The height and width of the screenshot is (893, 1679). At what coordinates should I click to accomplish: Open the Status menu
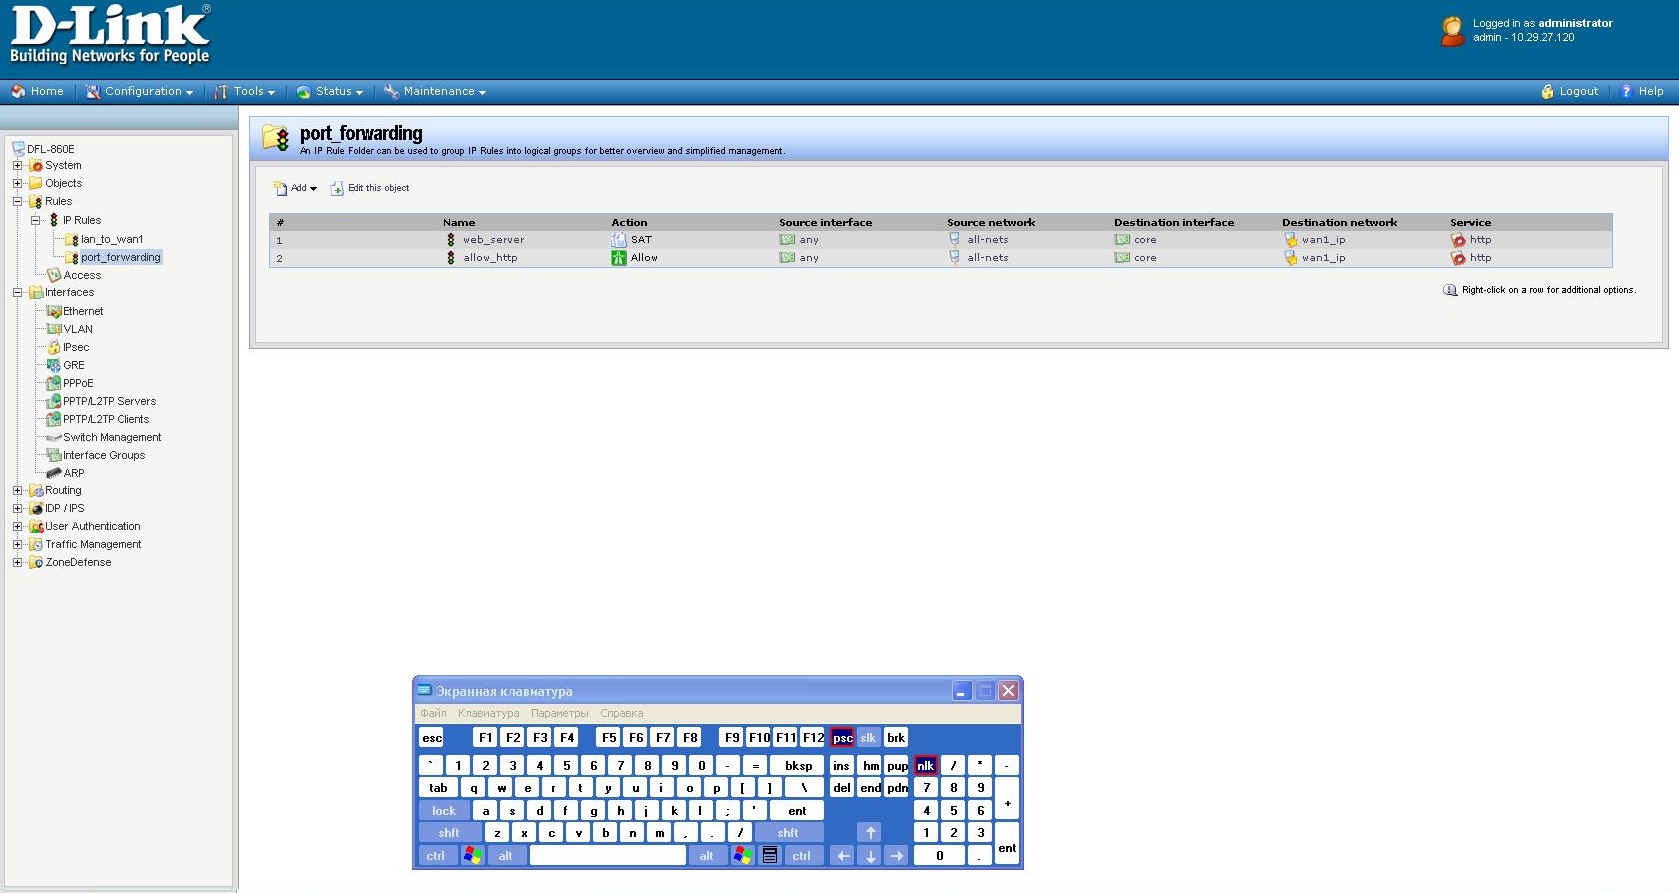(x=329, y=91)
